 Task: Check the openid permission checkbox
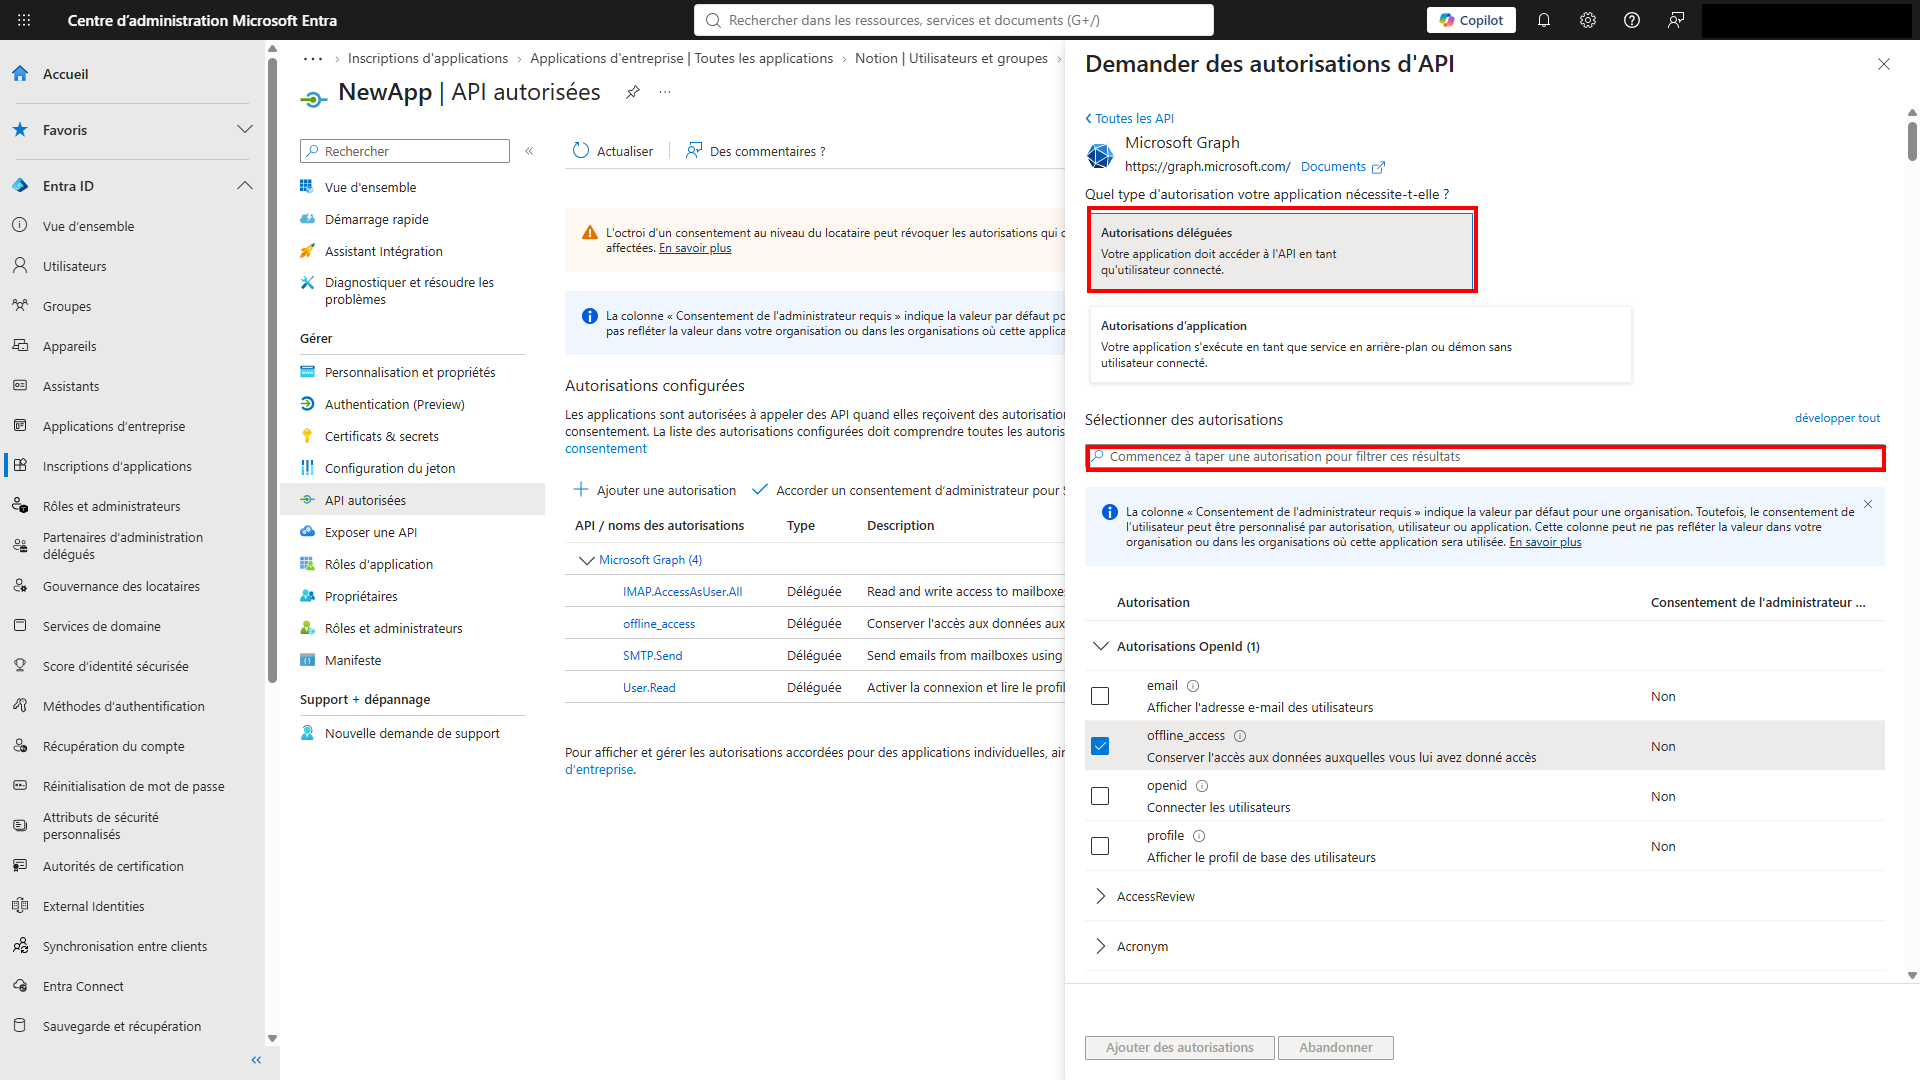point(1100,796)
